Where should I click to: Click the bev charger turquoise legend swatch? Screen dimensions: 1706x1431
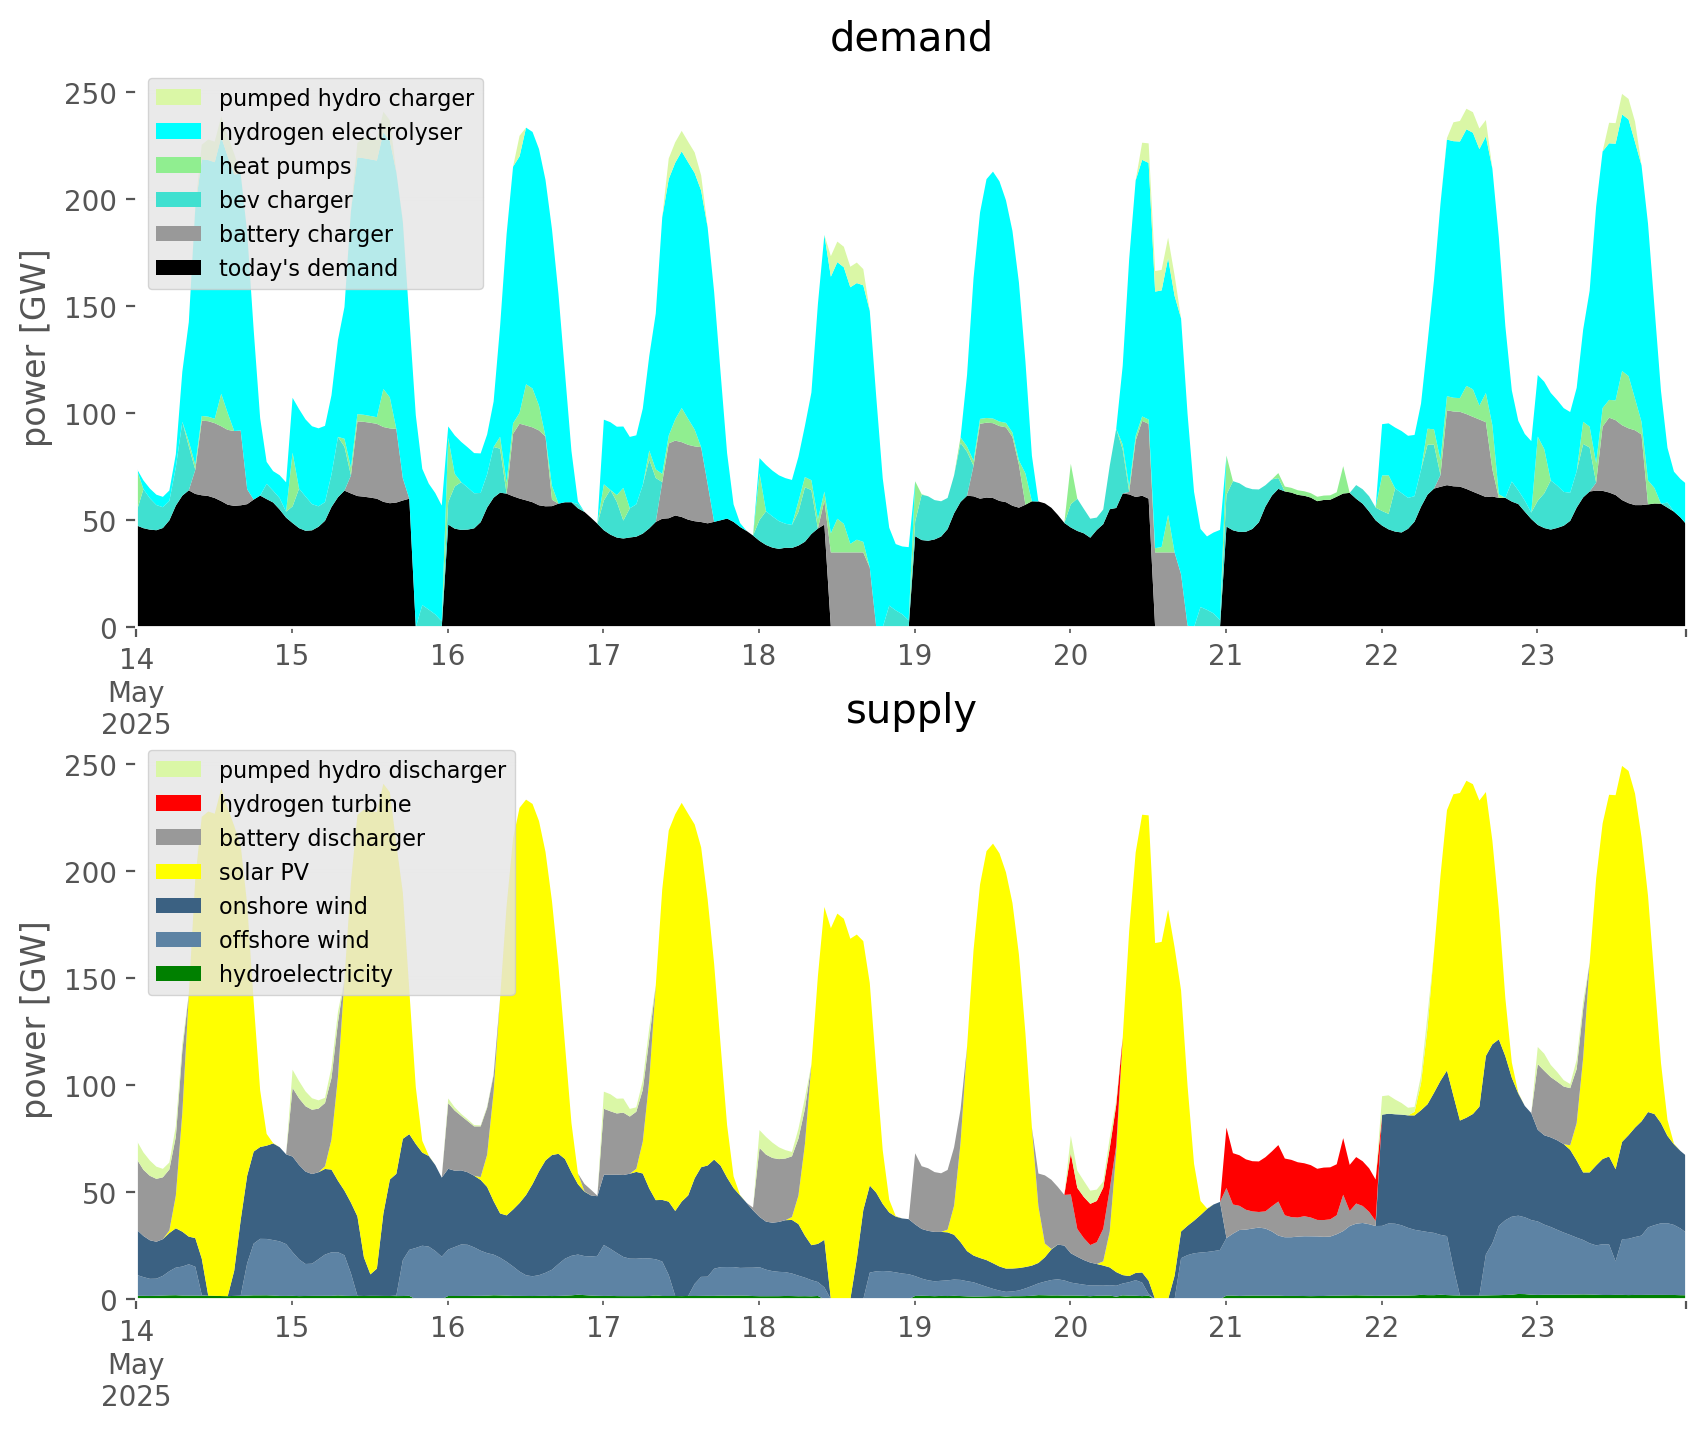pyautogui.click(x=179, y=200)
